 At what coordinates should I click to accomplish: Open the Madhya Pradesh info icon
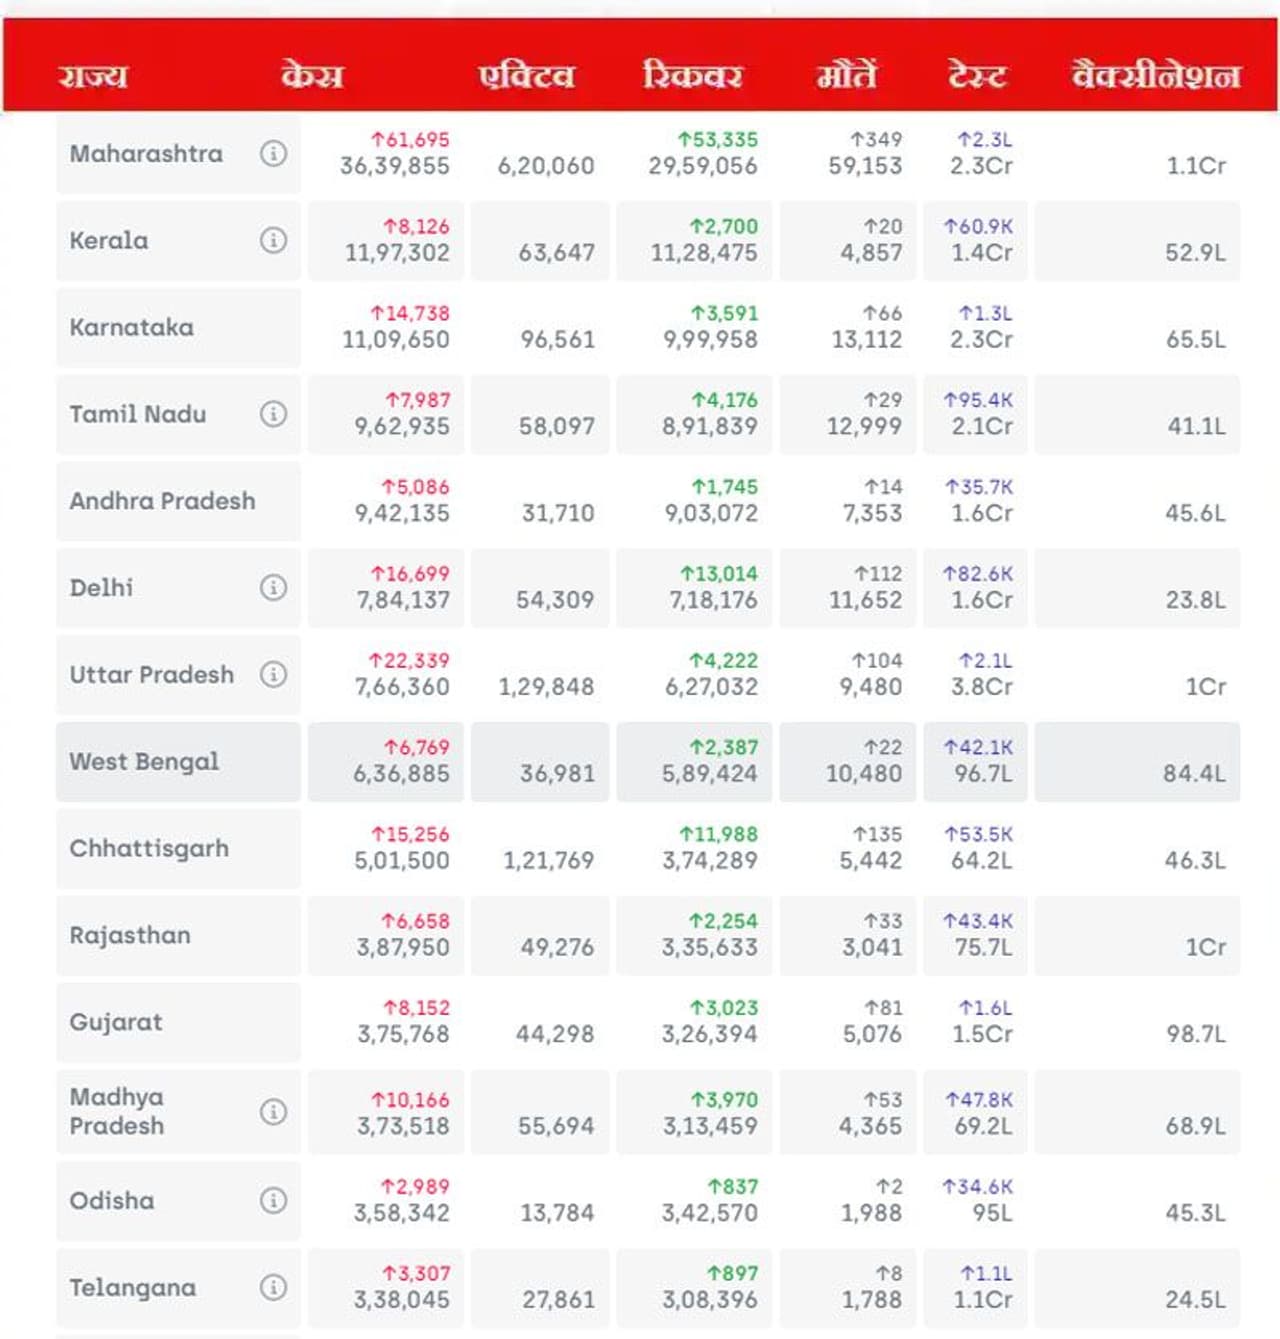273,1111
